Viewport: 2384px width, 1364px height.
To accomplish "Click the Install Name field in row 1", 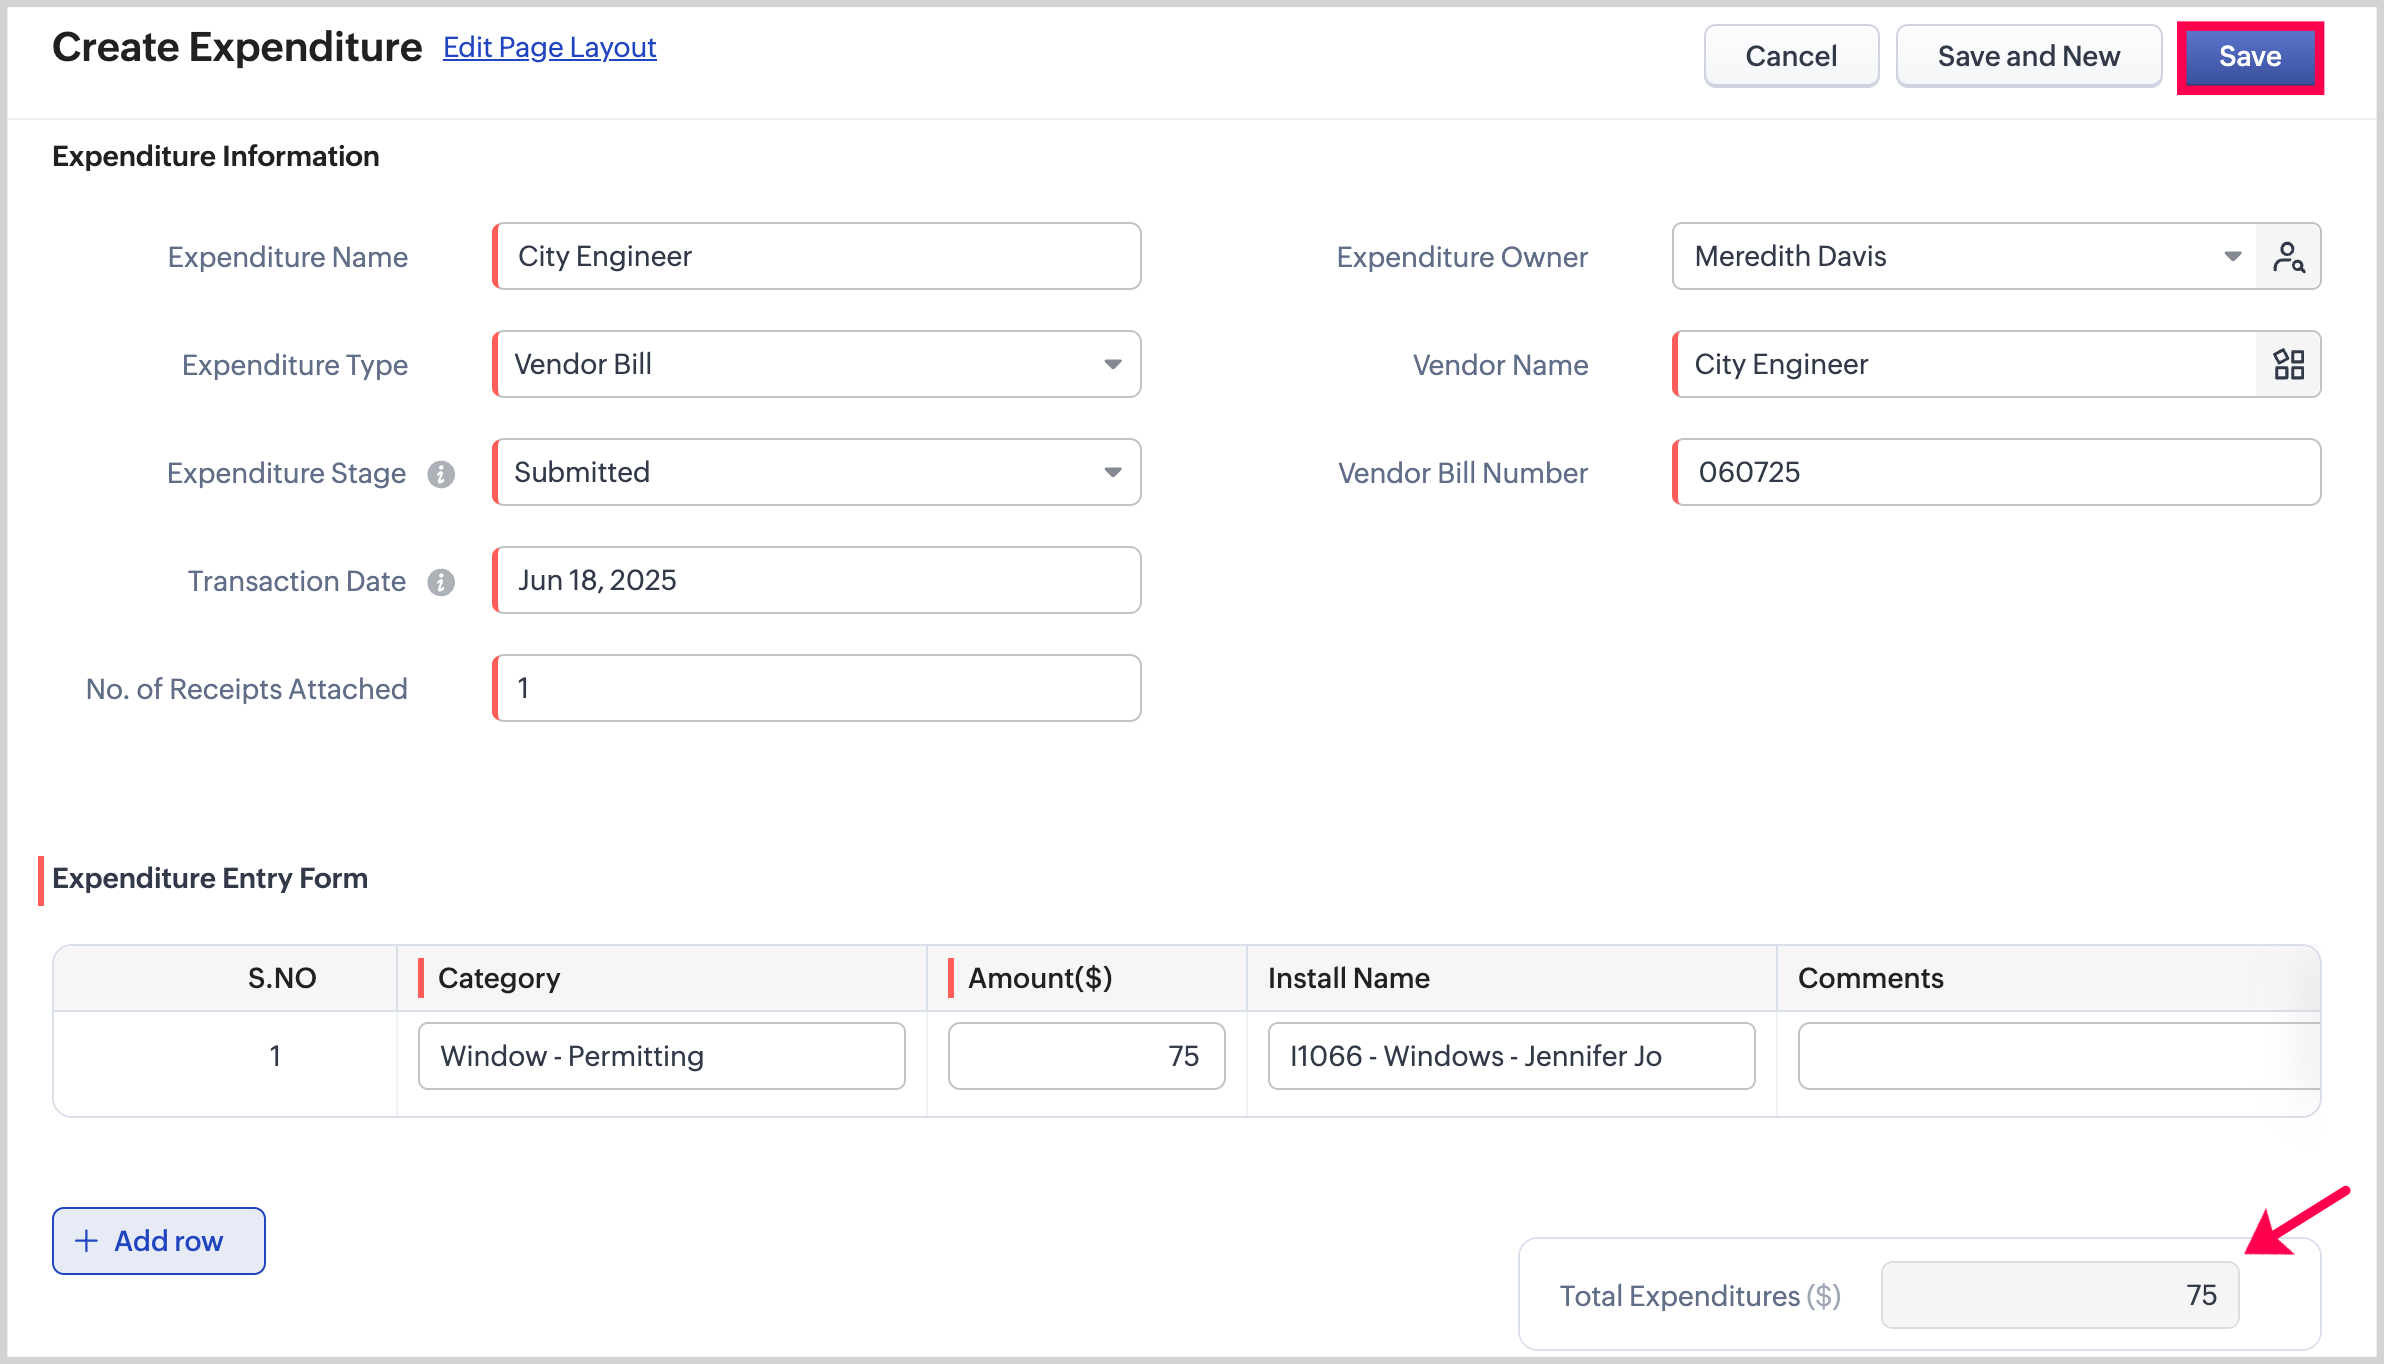I will point(1510,1056).
